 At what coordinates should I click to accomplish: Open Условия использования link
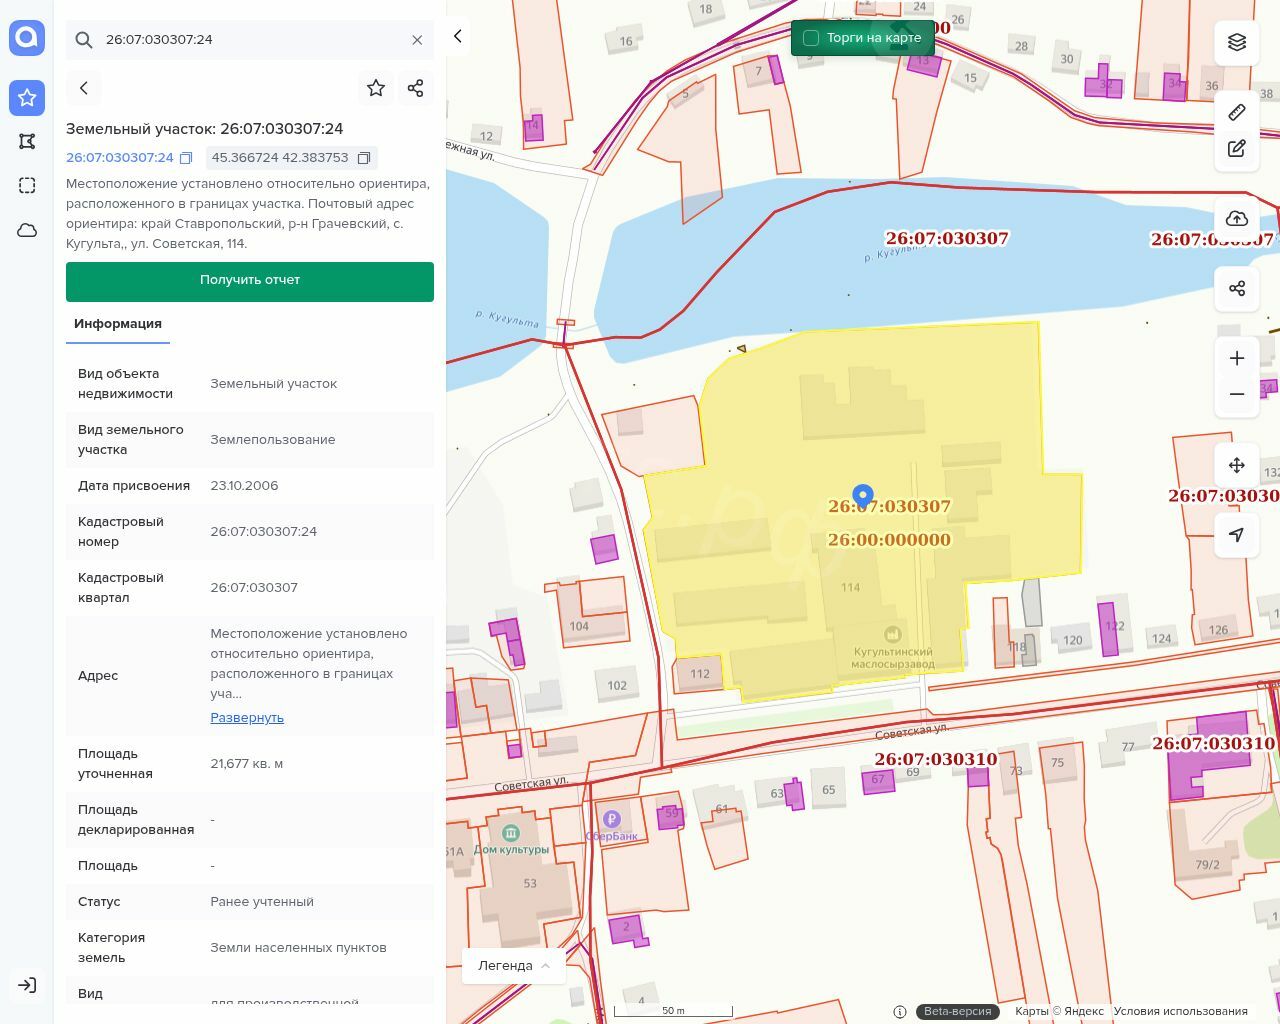pyautogui.click(x=1180, y=1011)
